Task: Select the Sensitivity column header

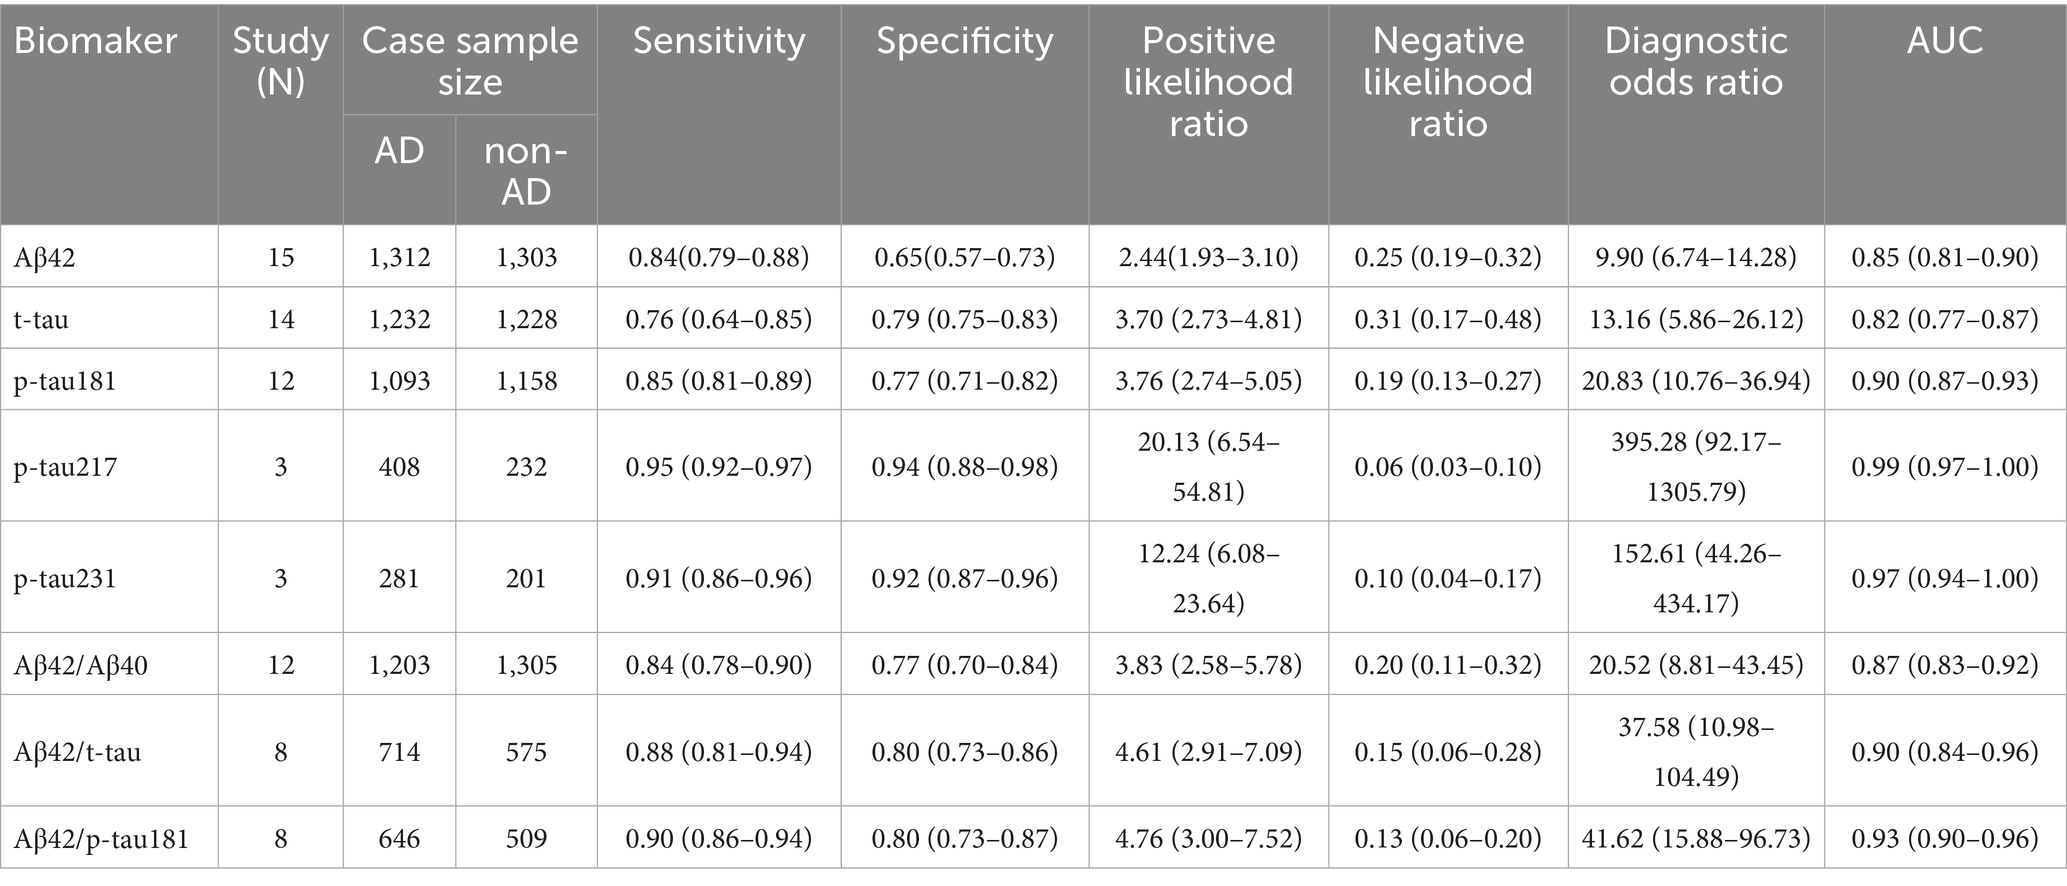Action: coord(719,41)
